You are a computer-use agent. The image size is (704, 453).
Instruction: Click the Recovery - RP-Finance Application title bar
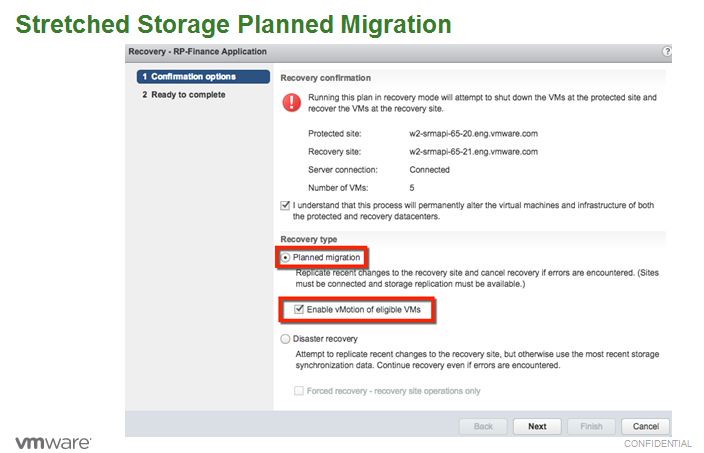pos(198,51)
